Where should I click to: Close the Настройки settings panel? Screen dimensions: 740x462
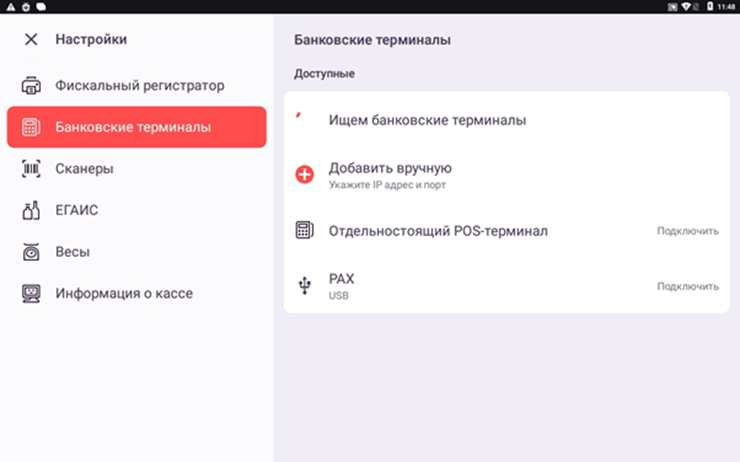(x=31, y=39)
